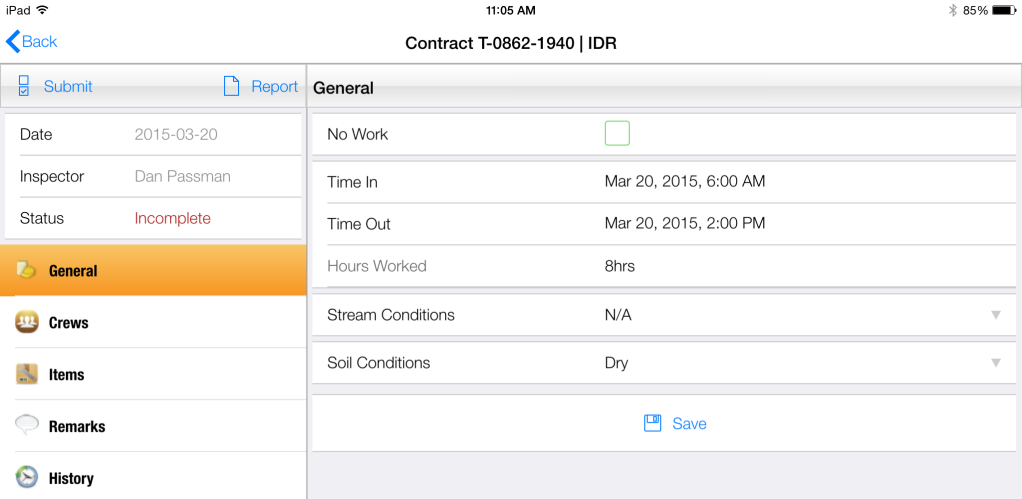Click the History clock icon
This screenshot has height=499, width=1022.
click(27, 478)
